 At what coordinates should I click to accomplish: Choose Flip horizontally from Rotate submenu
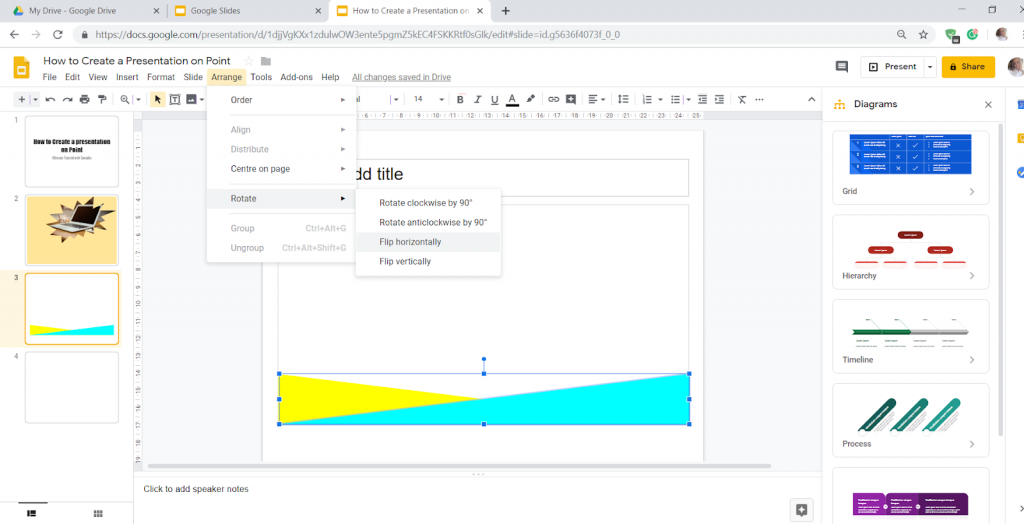pos(410,242)
